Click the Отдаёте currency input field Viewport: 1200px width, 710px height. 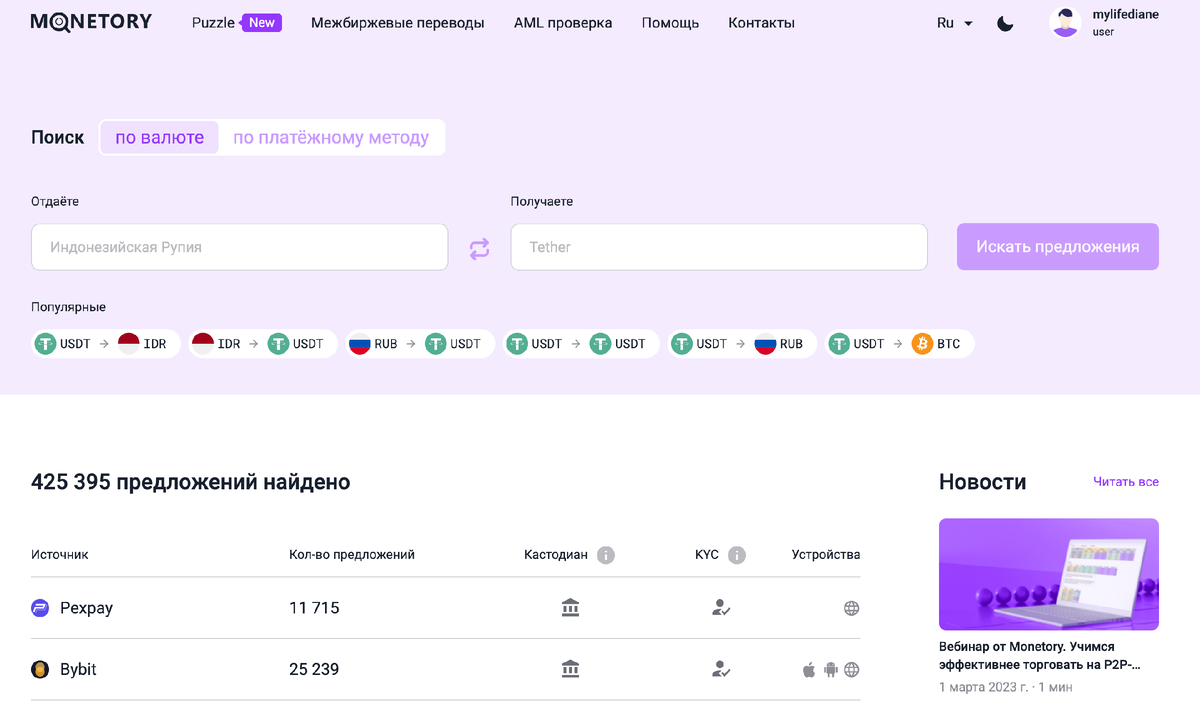click(240, 247)
